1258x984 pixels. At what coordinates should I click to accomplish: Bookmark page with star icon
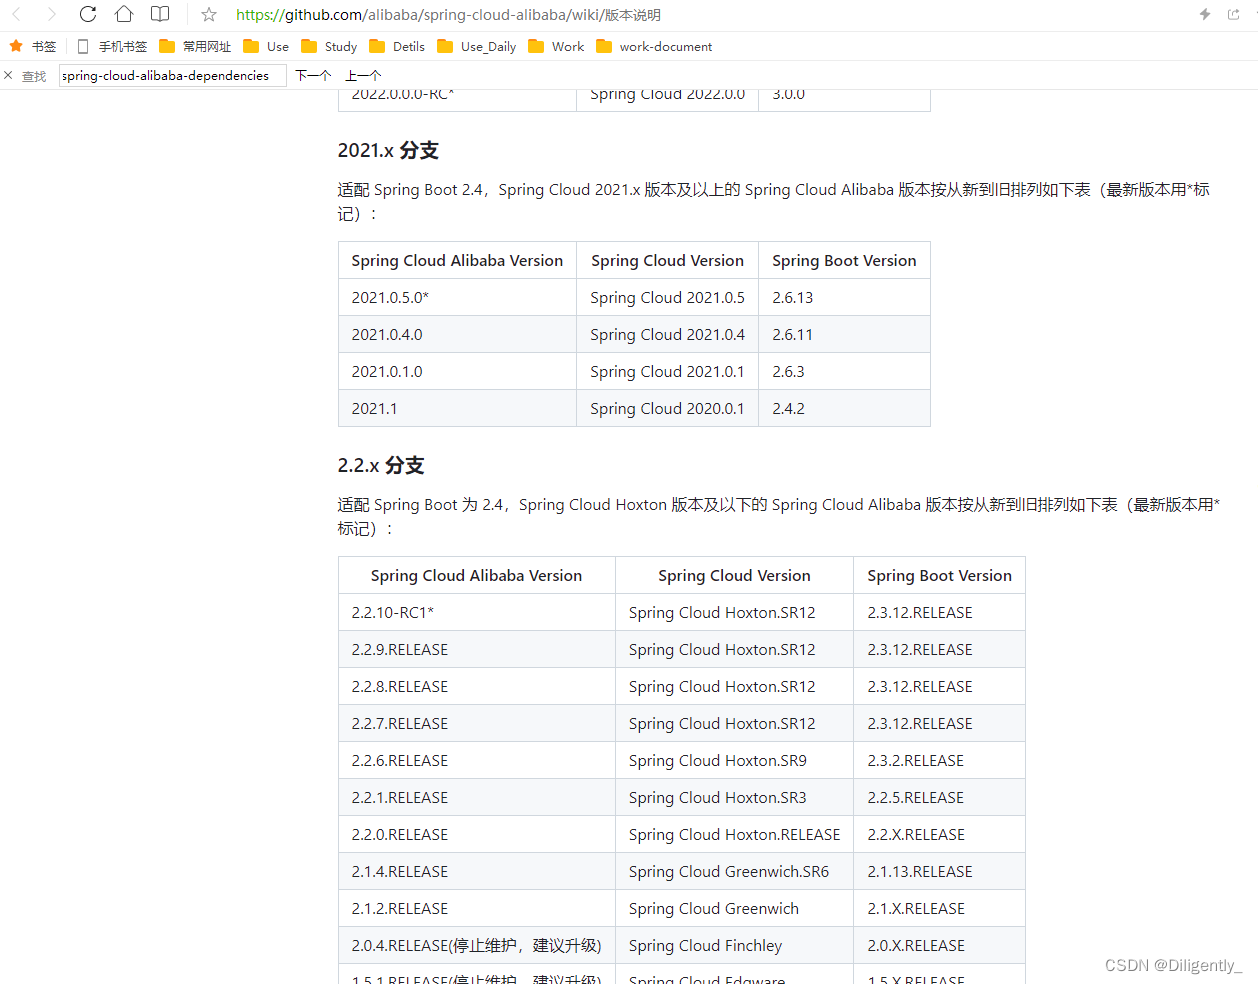click(209, 15)
